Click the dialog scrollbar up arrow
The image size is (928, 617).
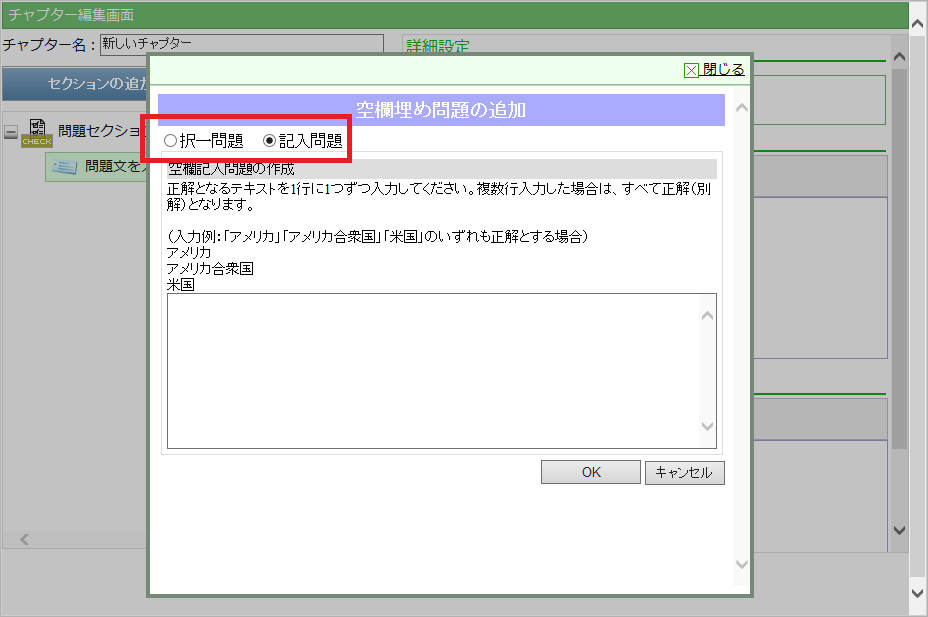(742, 108)
